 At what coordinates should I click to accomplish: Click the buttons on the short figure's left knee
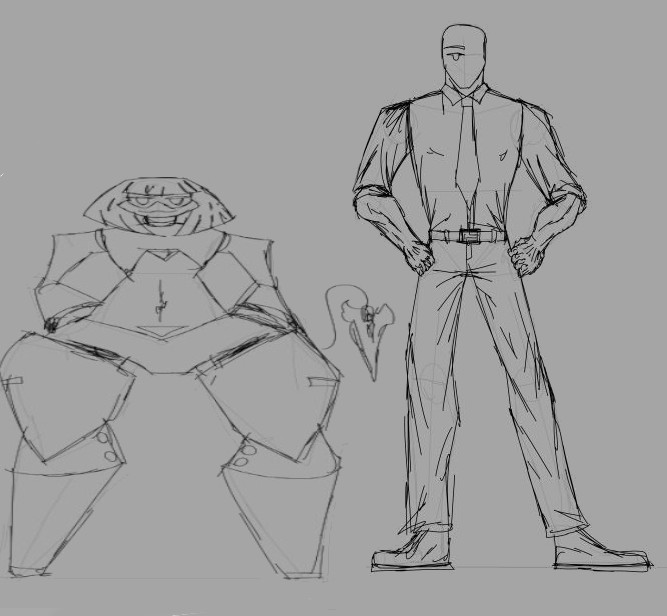click(x=104, y=446)
